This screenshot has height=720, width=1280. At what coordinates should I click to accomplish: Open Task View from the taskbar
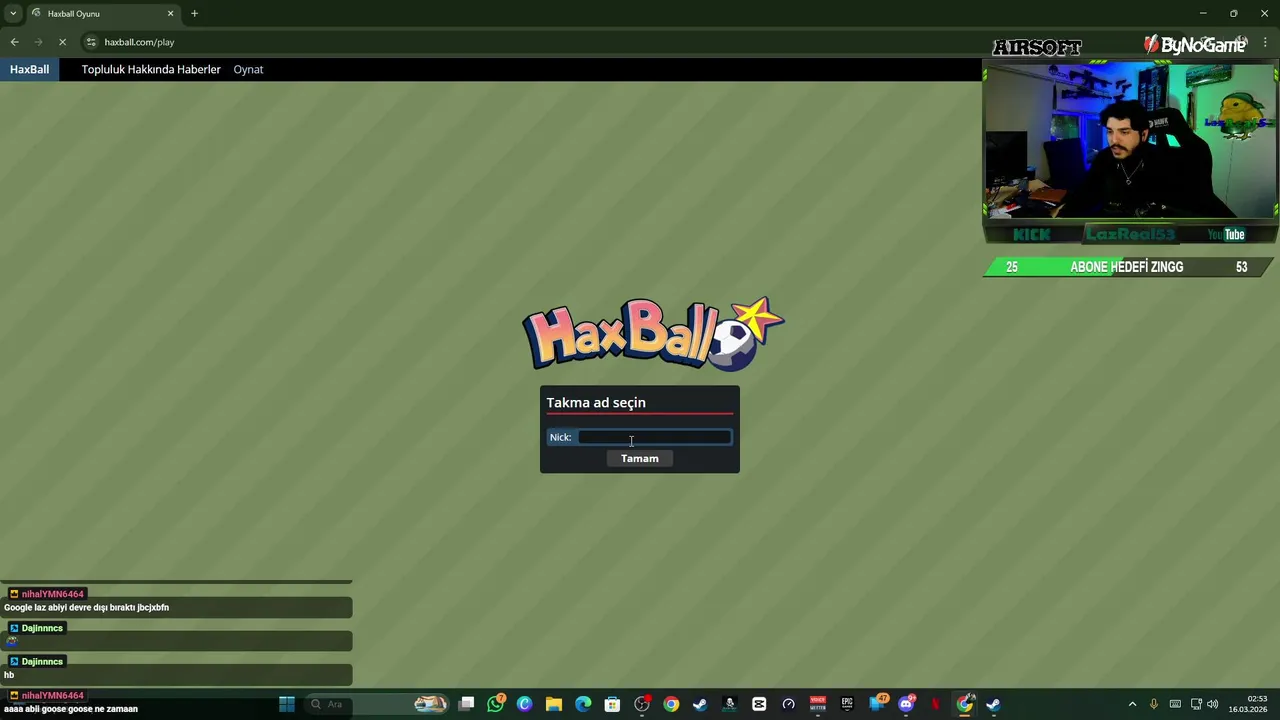pyautogui.click(x=466, y=704)
